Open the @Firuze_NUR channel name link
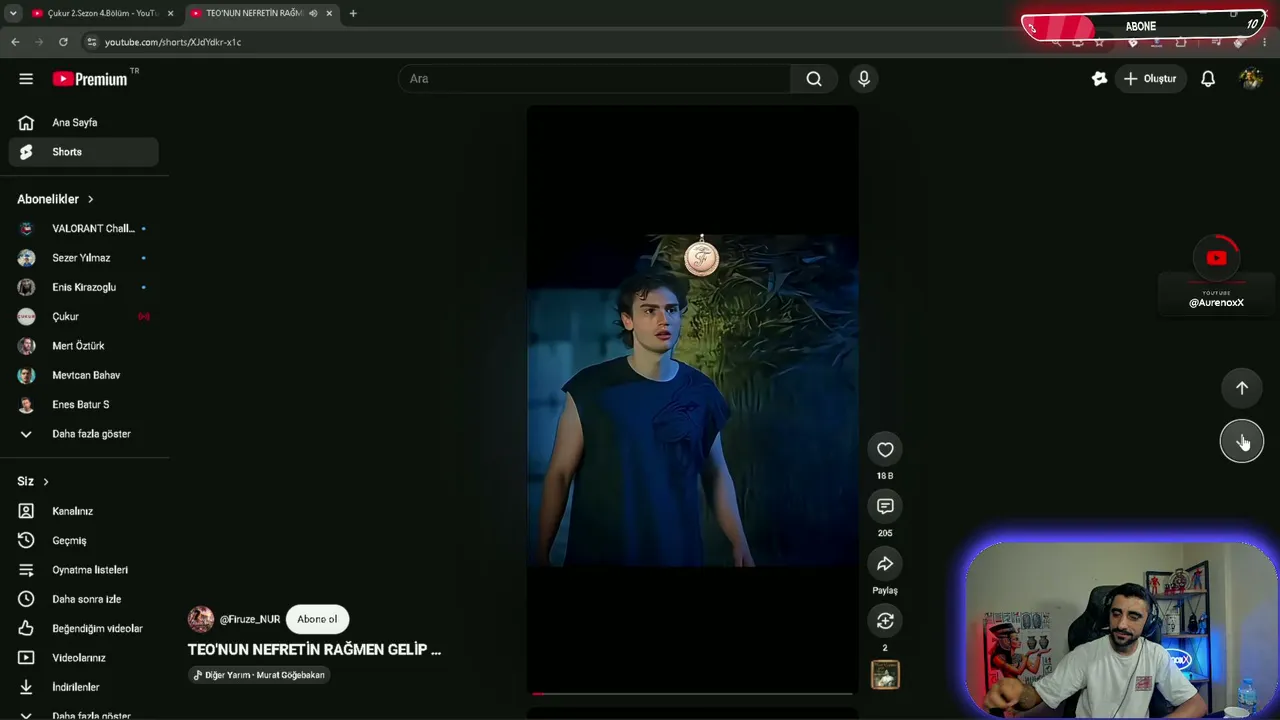 click(x=250, y=619)
